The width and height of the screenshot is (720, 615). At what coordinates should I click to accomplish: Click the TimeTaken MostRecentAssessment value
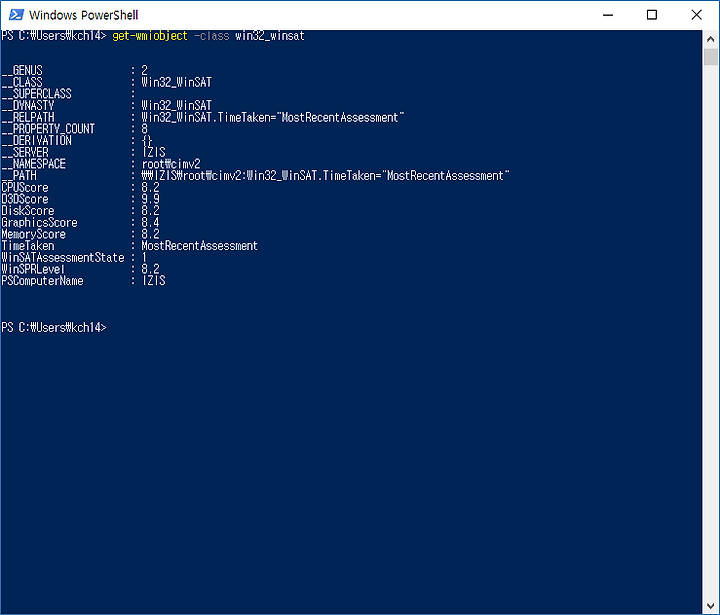tap(199, 246)
